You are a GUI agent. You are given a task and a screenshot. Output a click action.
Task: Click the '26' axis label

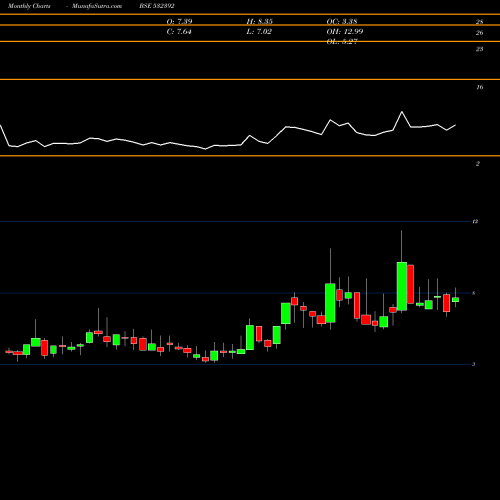pyautogui.click(x=479, y=33)
